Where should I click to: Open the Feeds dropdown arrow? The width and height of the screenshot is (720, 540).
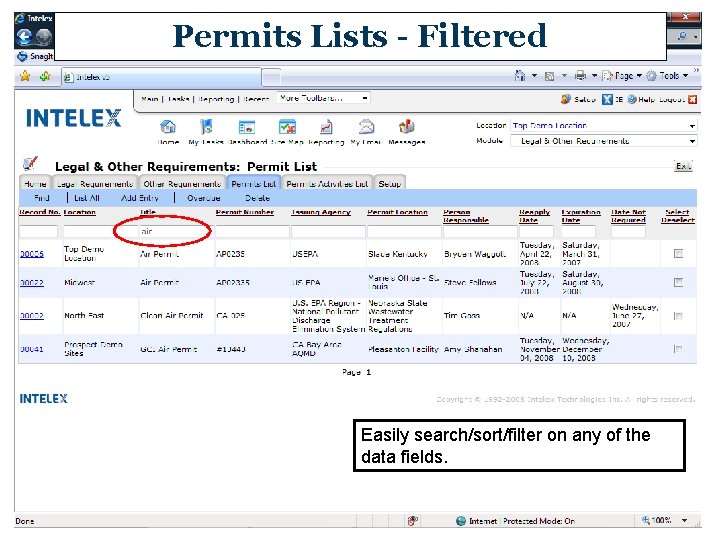tap(564, 76)
